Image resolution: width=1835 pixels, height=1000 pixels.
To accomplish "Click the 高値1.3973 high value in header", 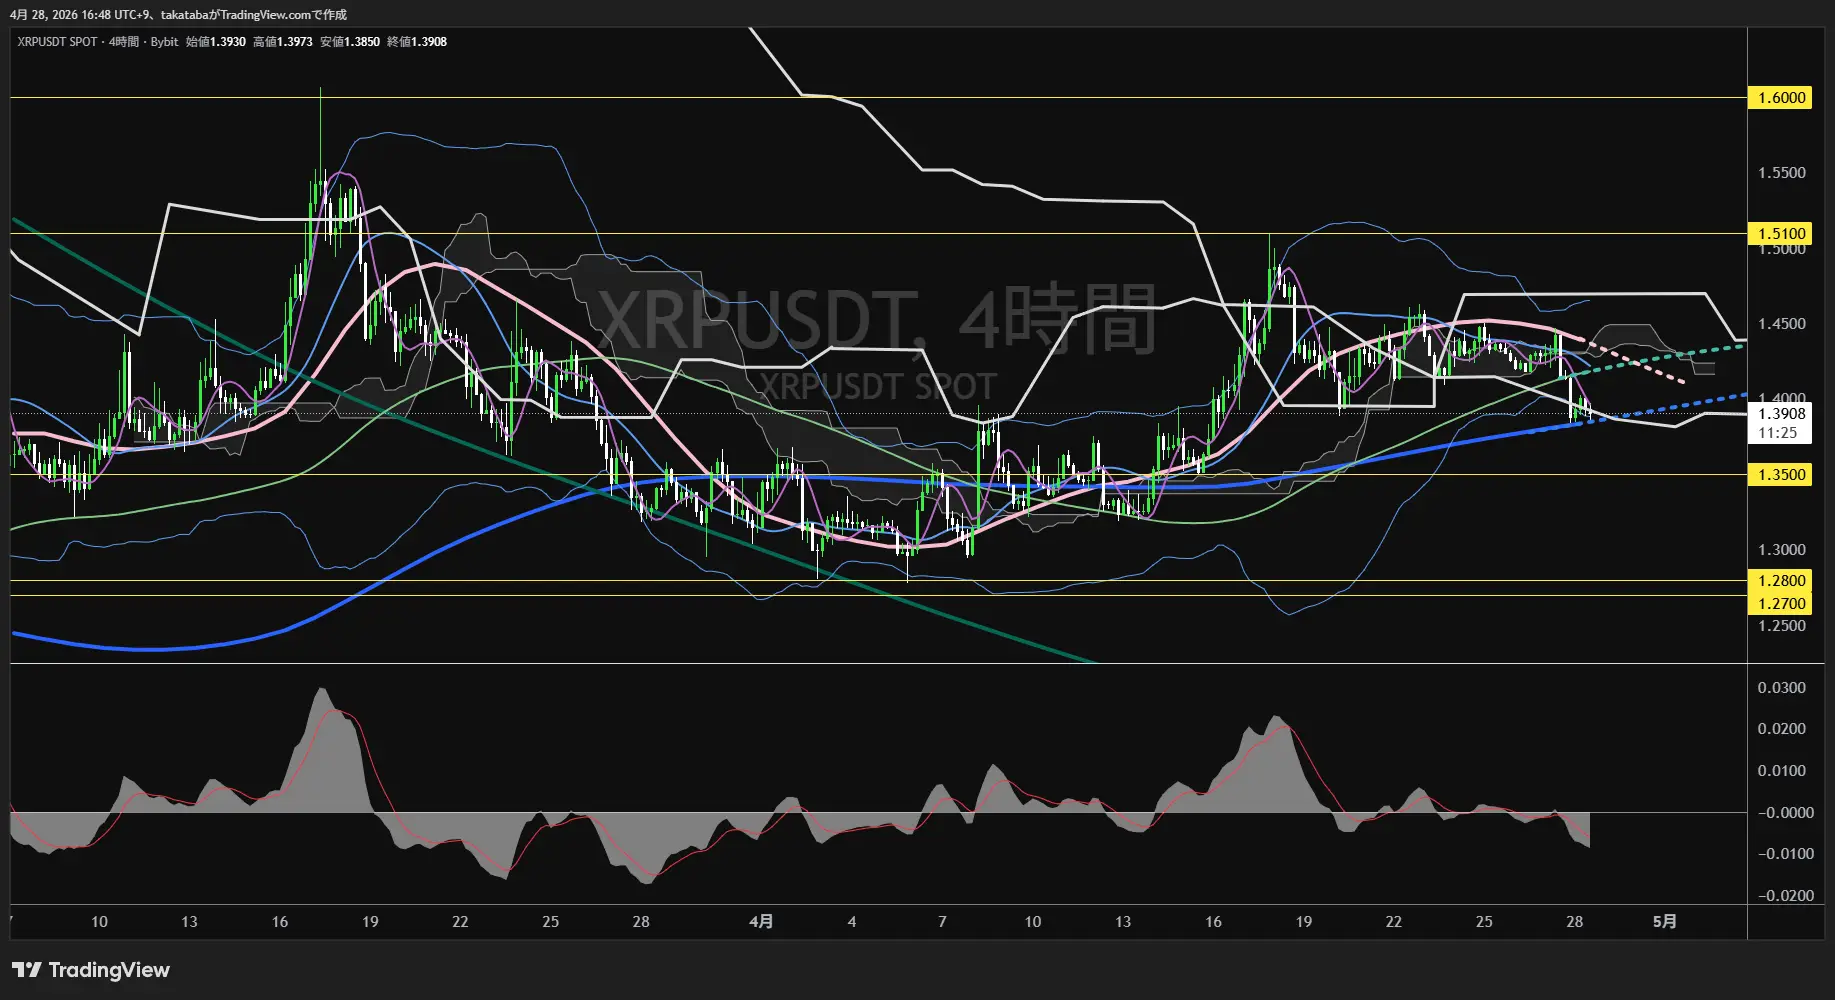I will 283,42.
